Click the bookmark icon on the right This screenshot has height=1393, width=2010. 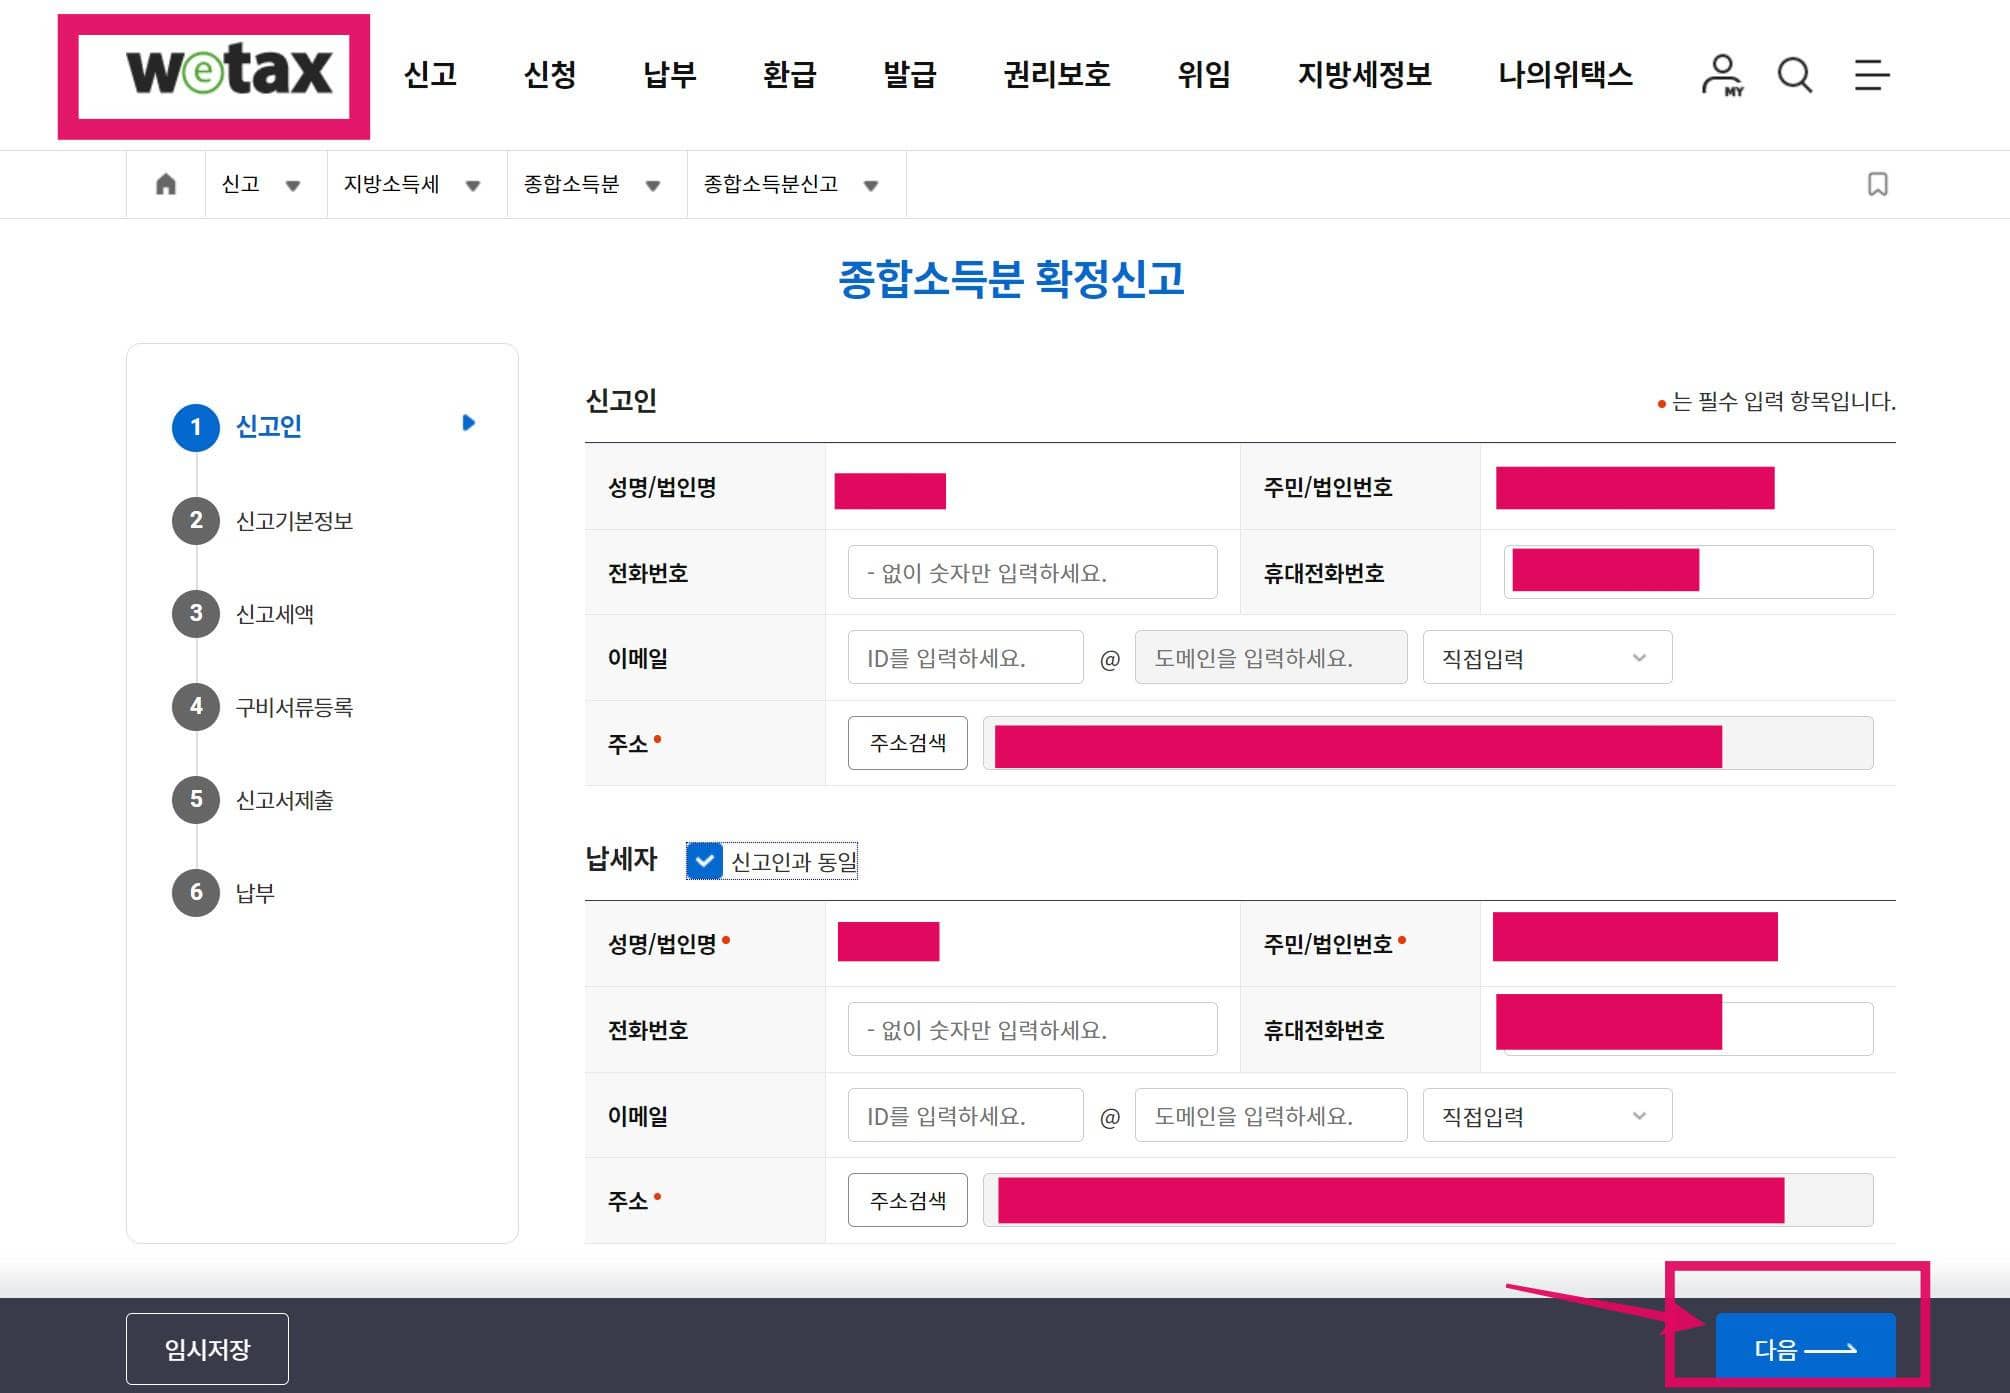[1877, 184]
